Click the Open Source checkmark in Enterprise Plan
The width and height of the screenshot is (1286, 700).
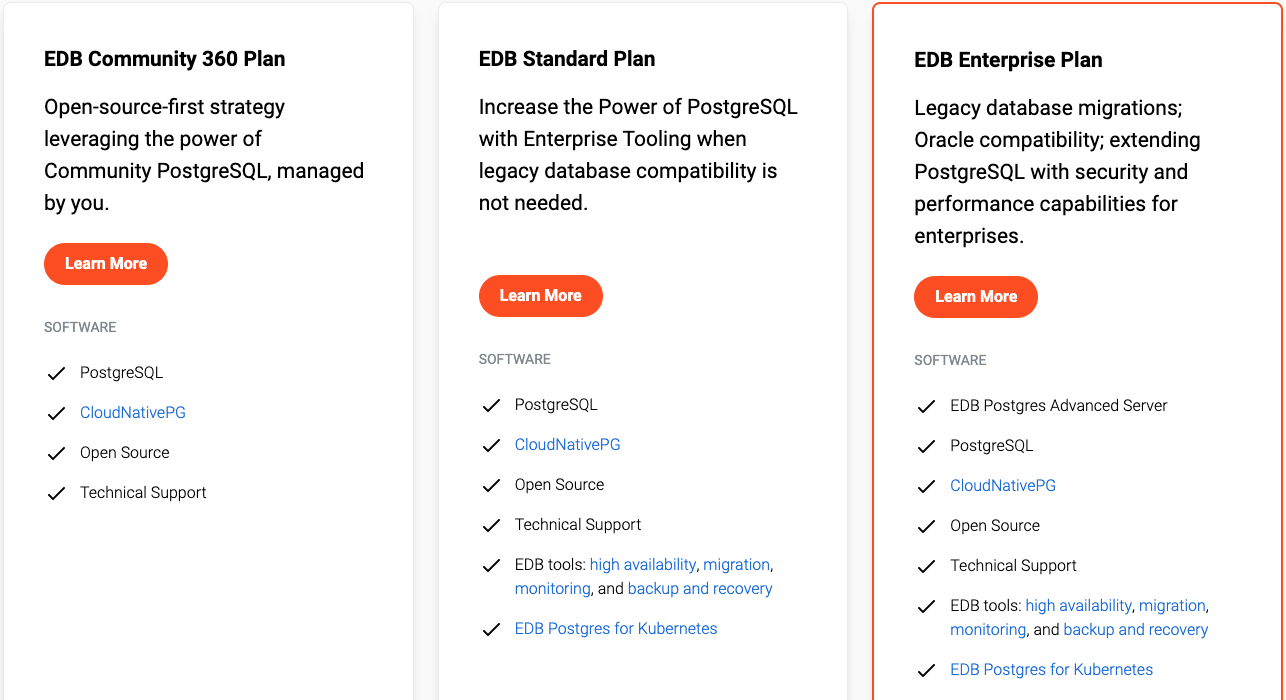click(x=926, y=525)
